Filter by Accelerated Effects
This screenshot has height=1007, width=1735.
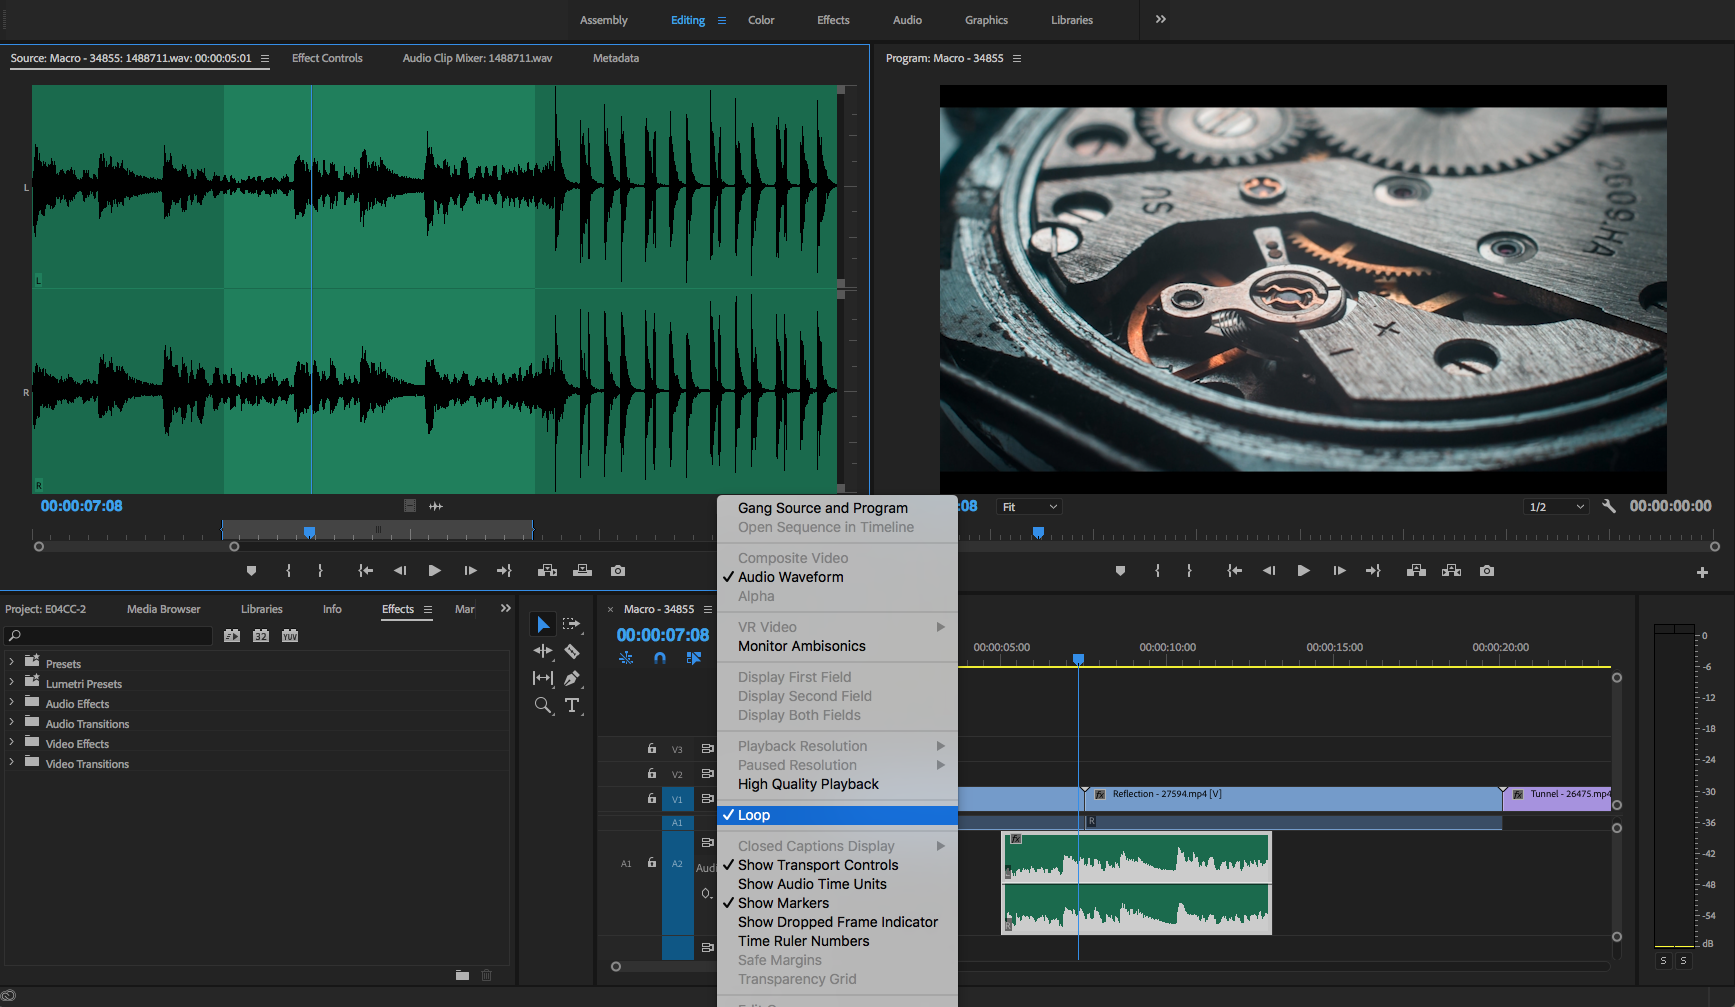[x=232, y=636]
